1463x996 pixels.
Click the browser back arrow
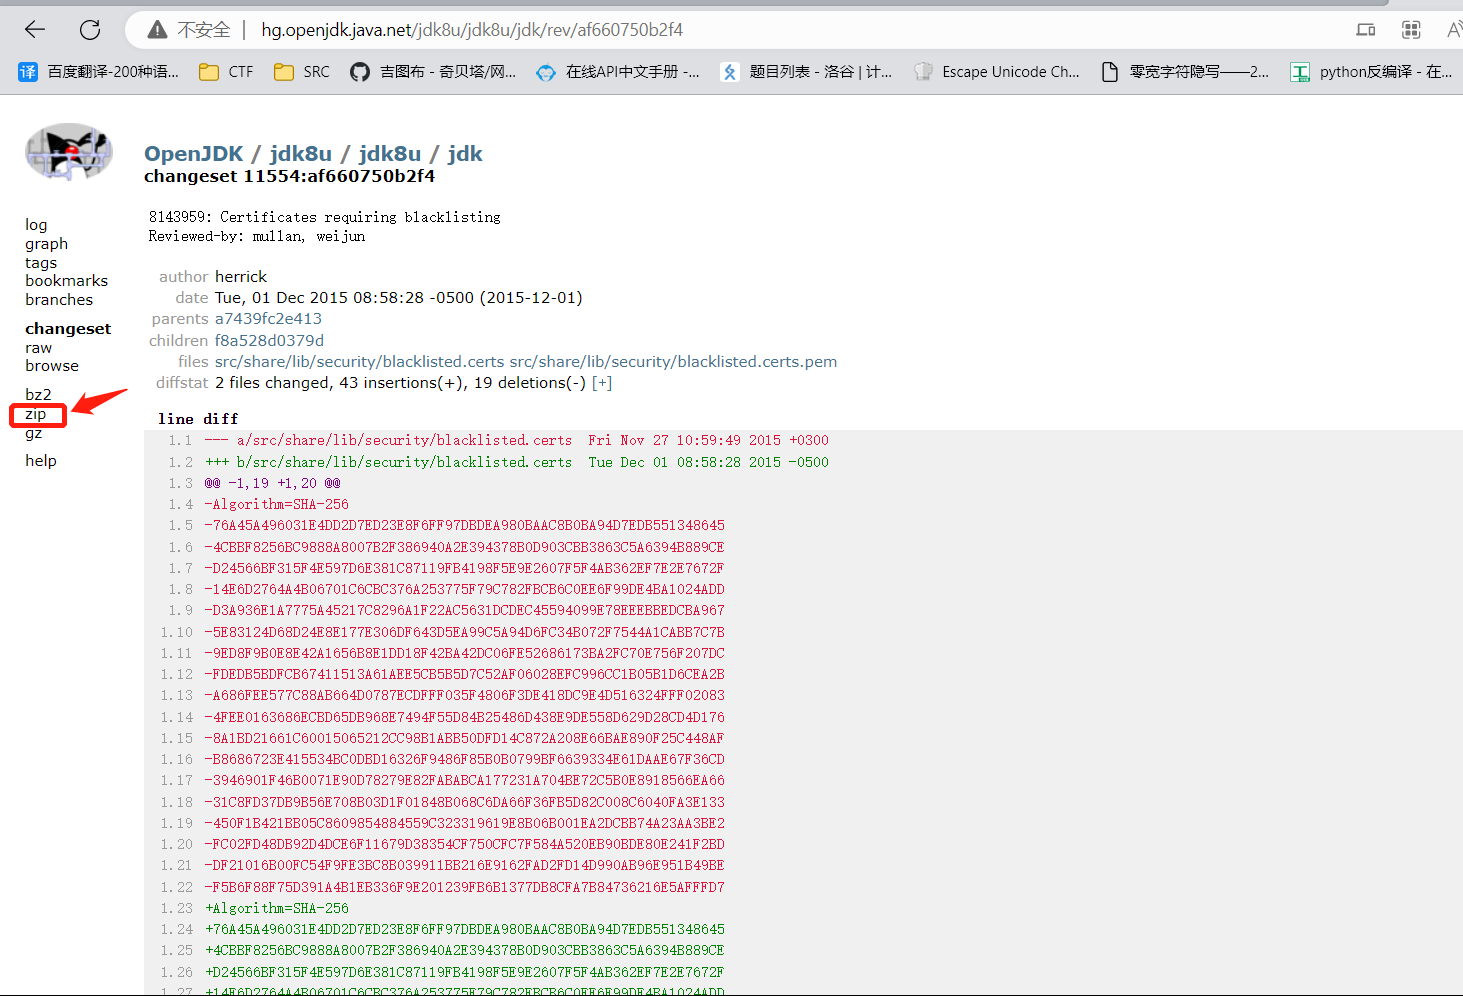pos(35,30)
